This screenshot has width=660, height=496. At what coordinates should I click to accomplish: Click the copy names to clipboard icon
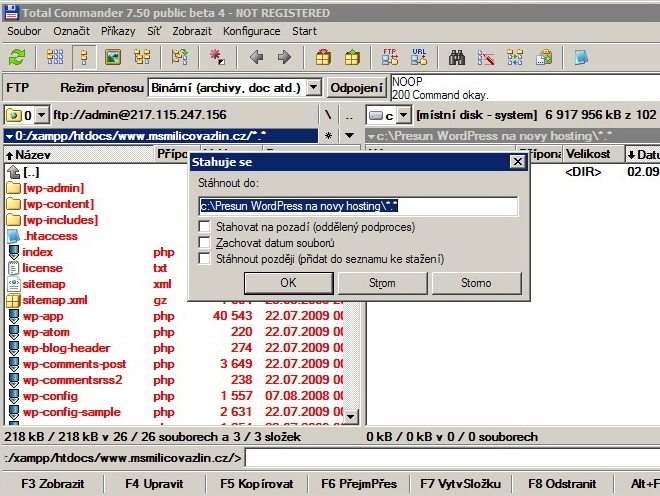click(544, 57)
